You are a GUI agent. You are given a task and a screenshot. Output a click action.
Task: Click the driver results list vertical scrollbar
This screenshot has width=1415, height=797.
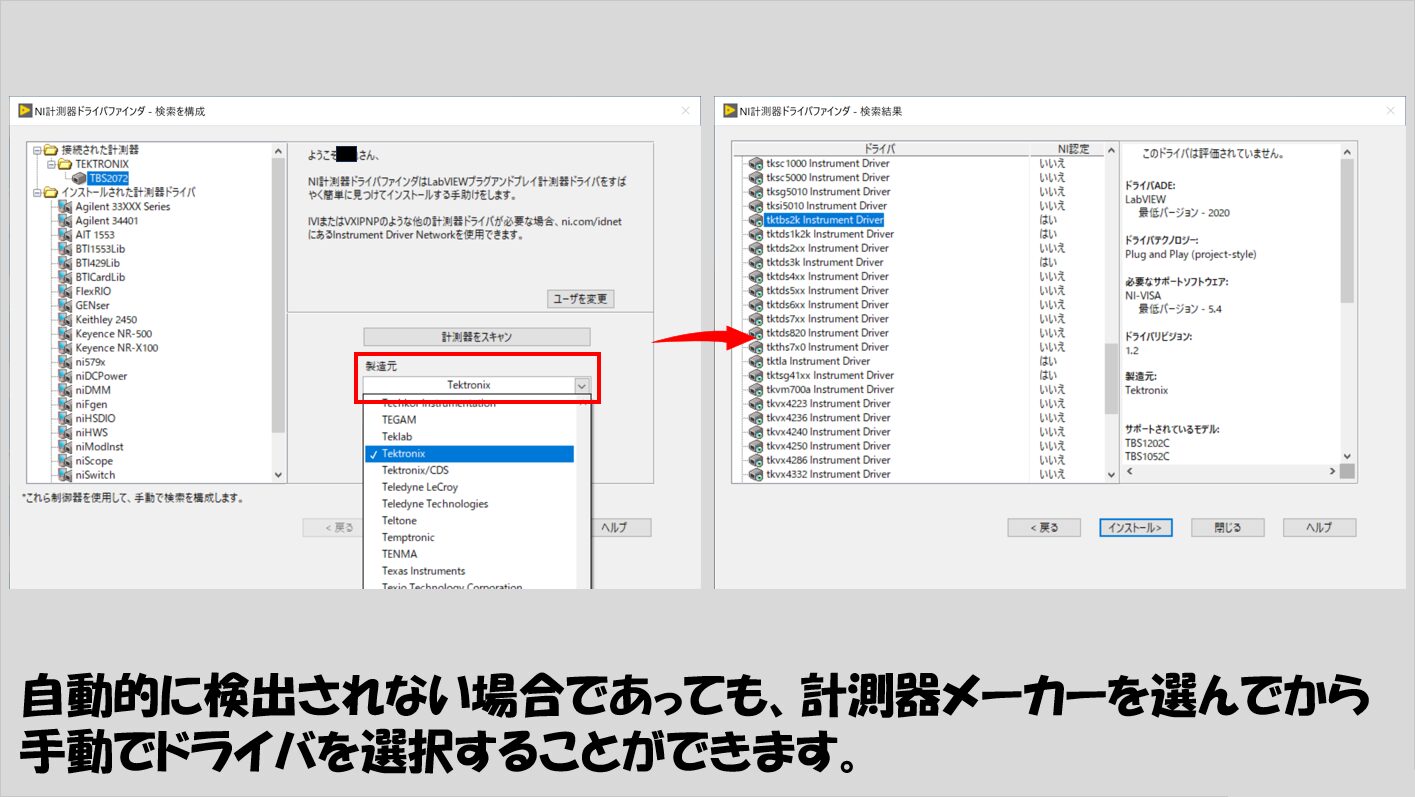coord(1111,313)
